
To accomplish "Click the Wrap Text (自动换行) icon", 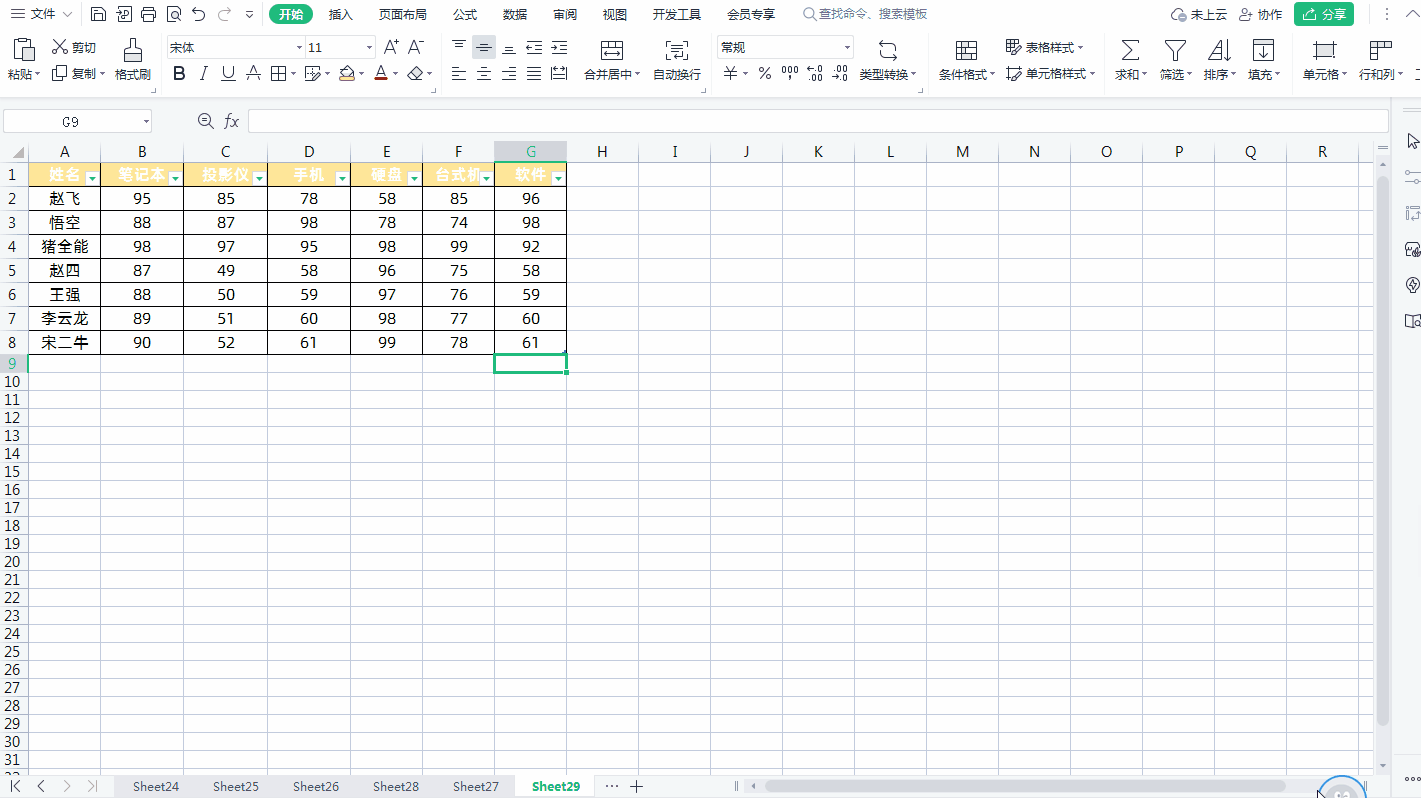I will pyautogui.click(x=677, y=51).
